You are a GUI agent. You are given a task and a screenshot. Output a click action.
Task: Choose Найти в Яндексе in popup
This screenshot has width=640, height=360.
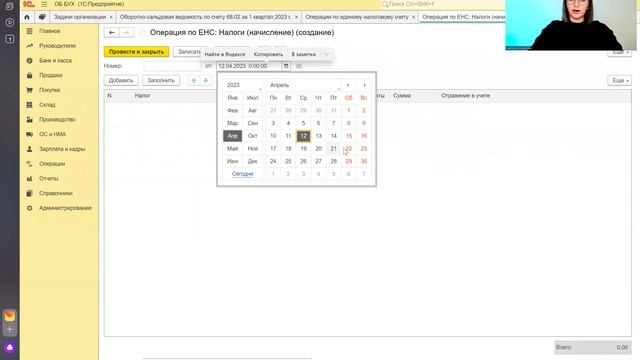(x=225, y=54)
